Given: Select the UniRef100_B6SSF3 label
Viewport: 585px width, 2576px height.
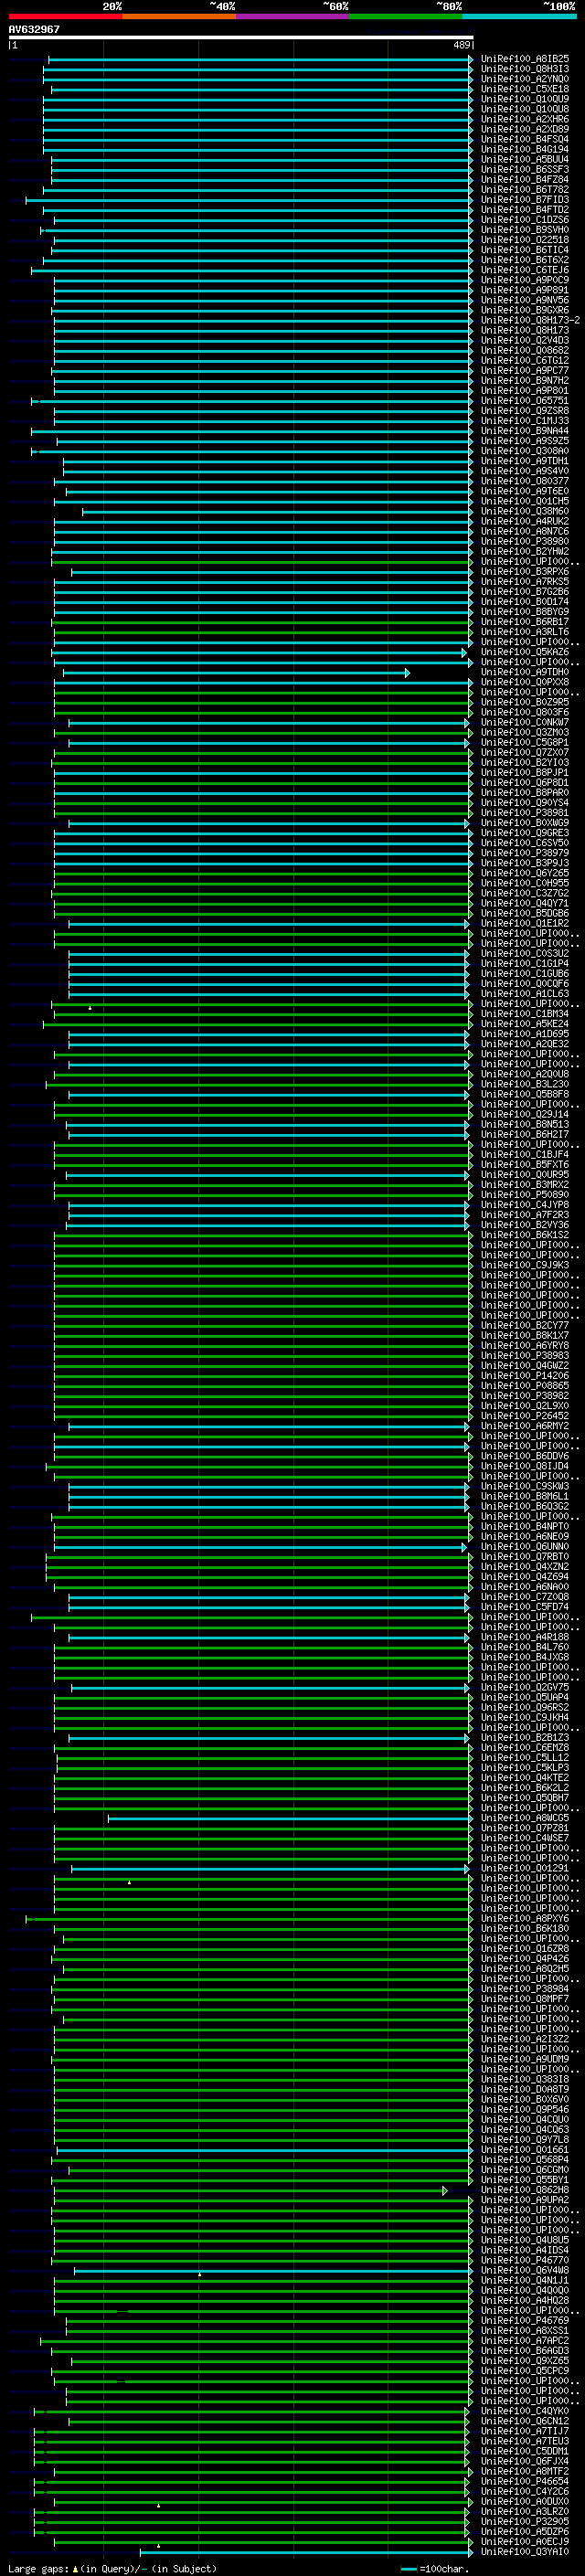Looking at the screenshot, I should (524, 169).
